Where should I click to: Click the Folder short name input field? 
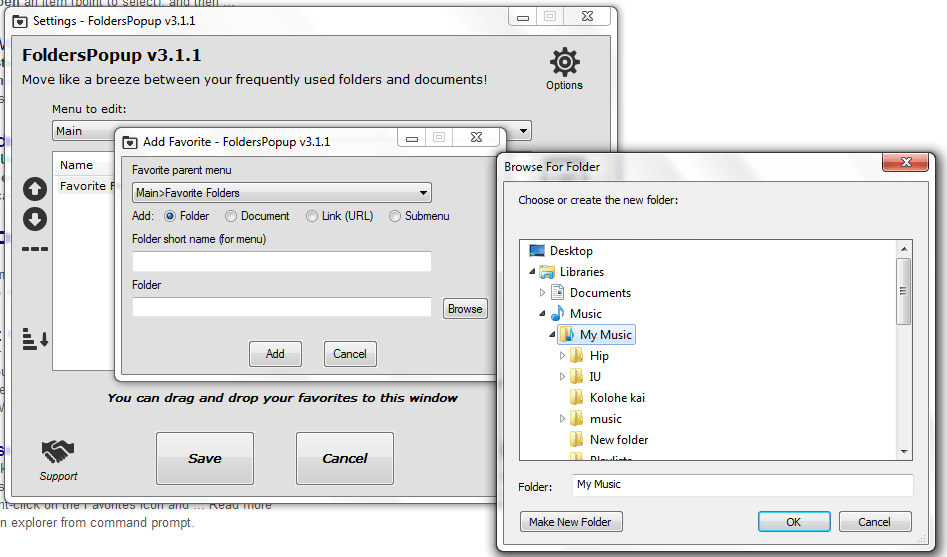pos(281,262)
